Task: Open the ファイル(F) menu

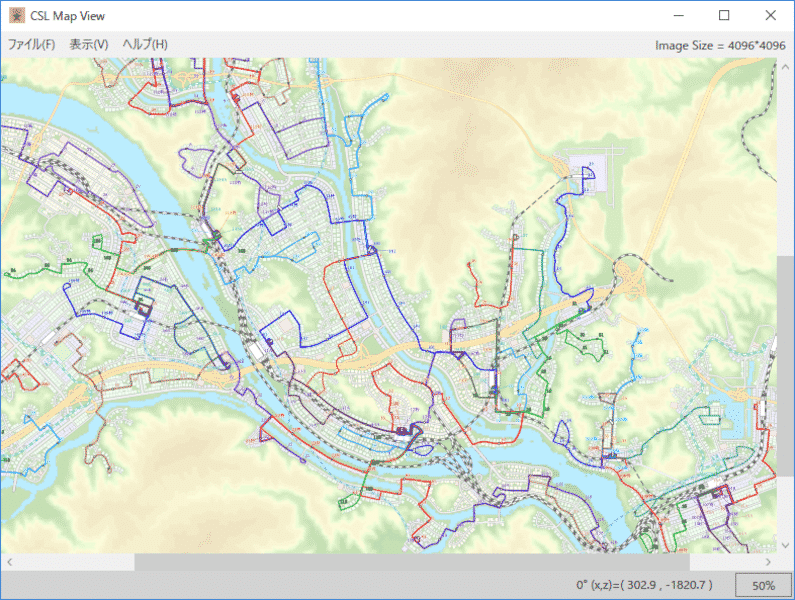Action: [x=31, y=45]
